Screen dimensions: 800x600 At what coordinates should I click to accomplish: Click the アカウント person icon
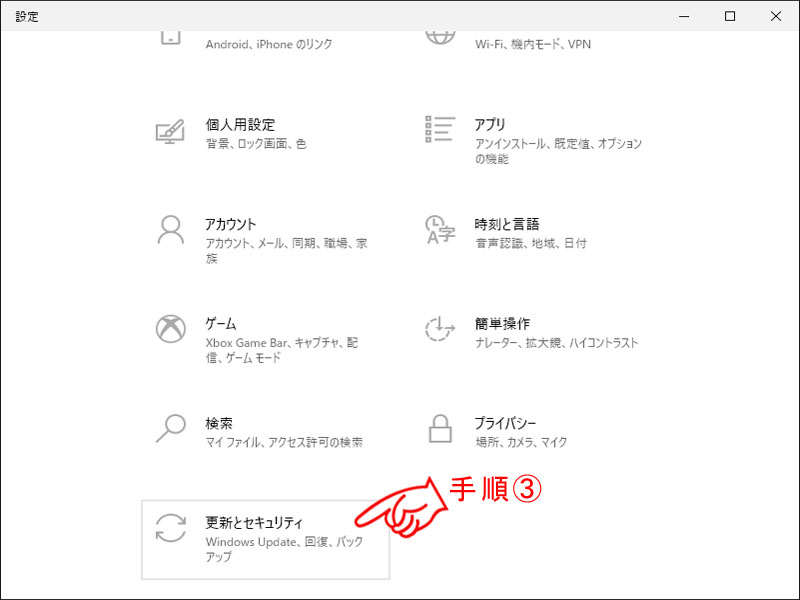click(170, 230)
